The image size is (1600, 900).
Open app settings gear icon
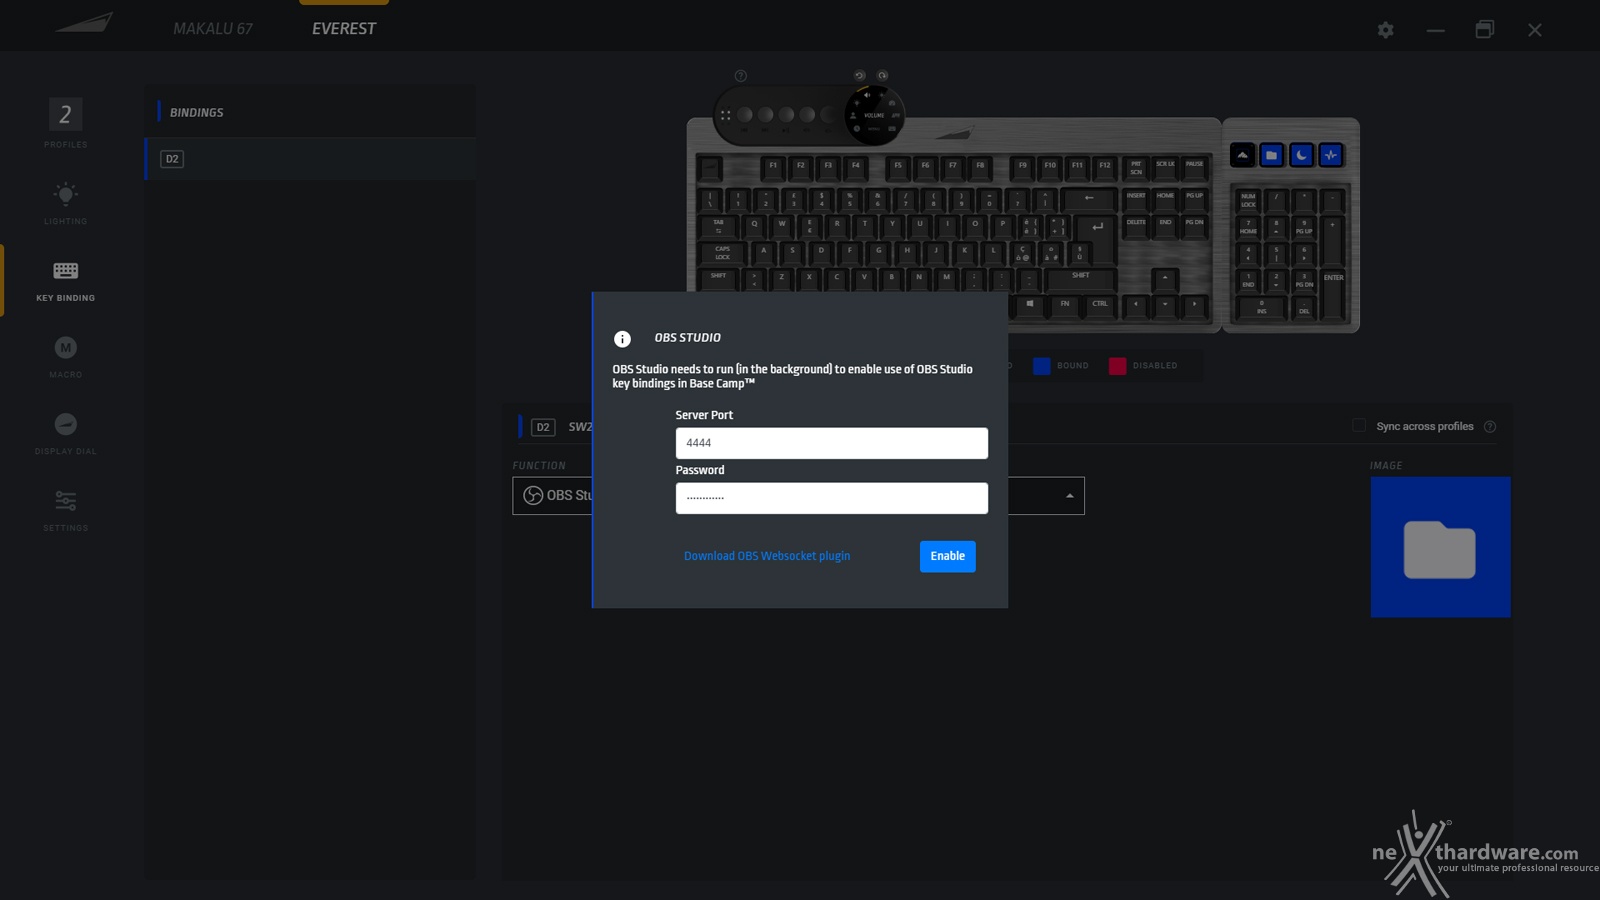(x=1385, y=30)
